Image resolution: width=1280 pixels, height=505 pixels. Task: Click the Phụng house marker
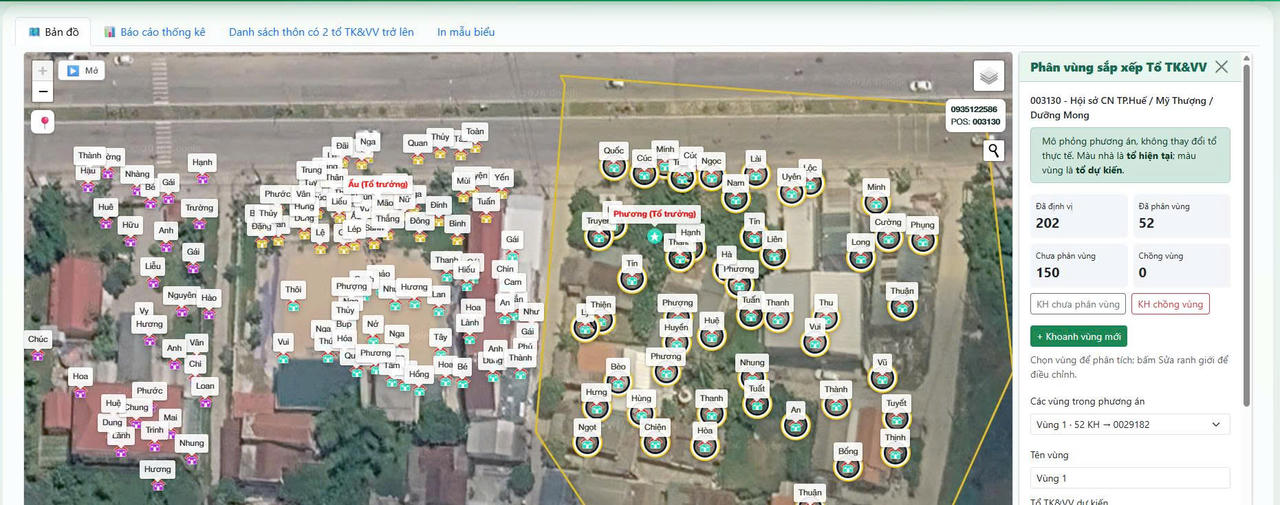[x=923, y=241]
